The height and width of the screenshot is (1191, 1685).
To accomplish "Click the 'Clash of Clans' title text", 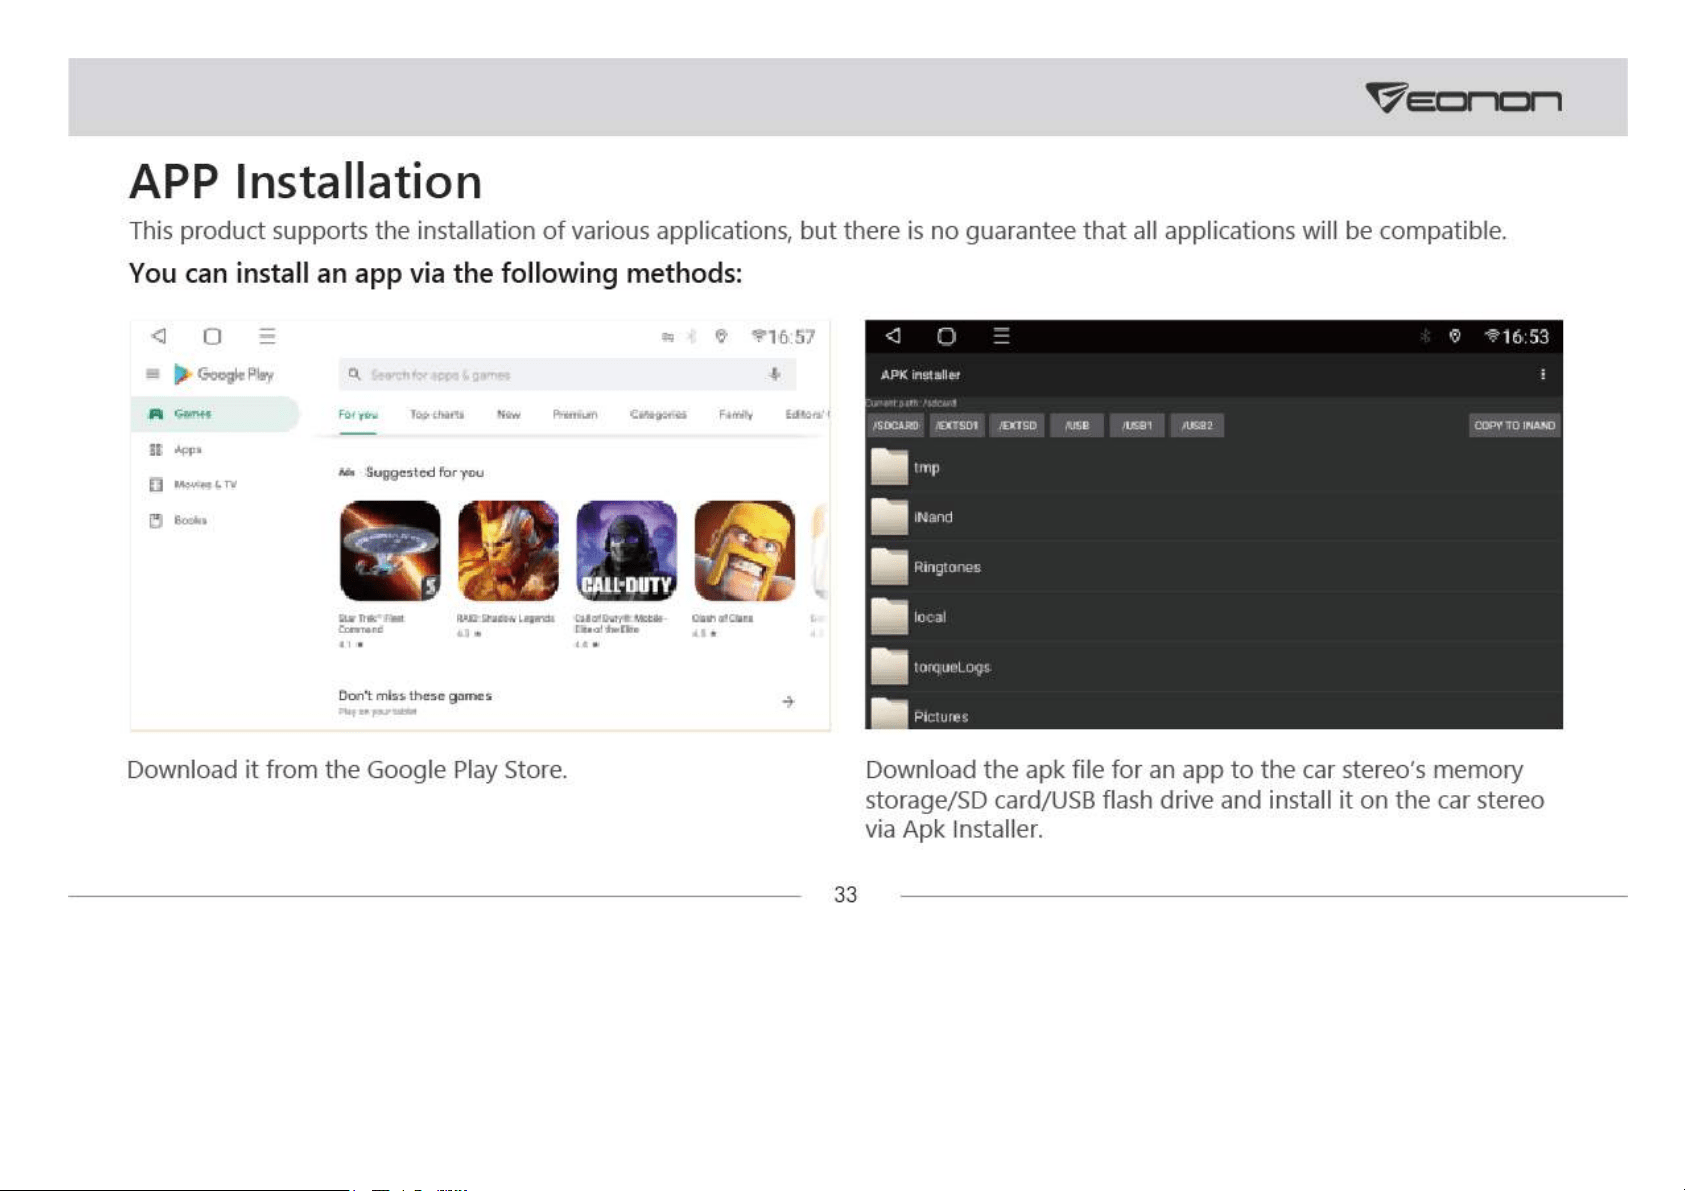I will click(723, 619).
